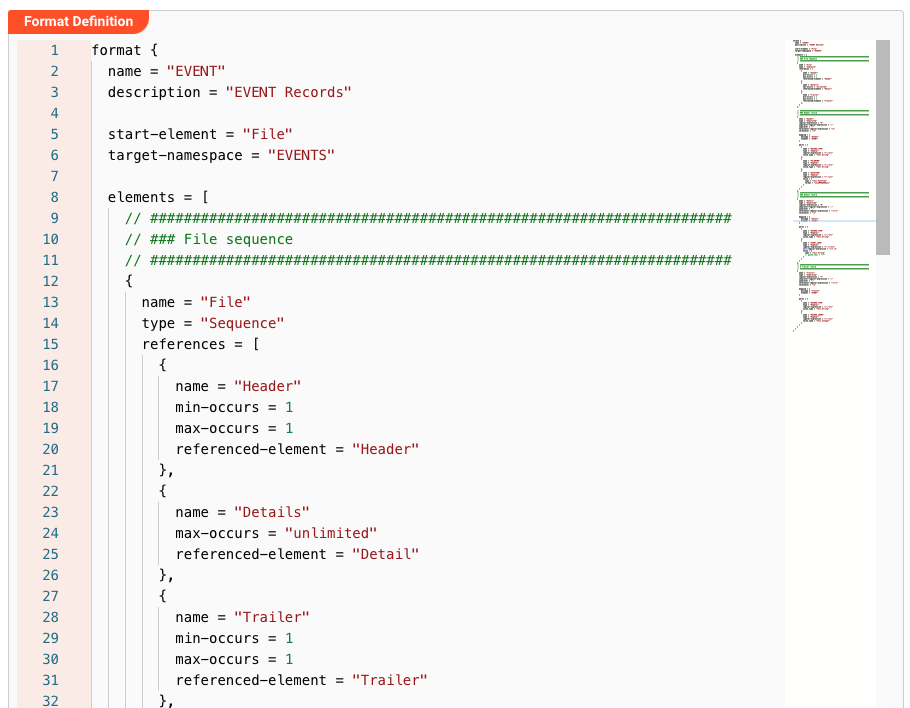Switch to the Format Definition tab

click(78, 21)
